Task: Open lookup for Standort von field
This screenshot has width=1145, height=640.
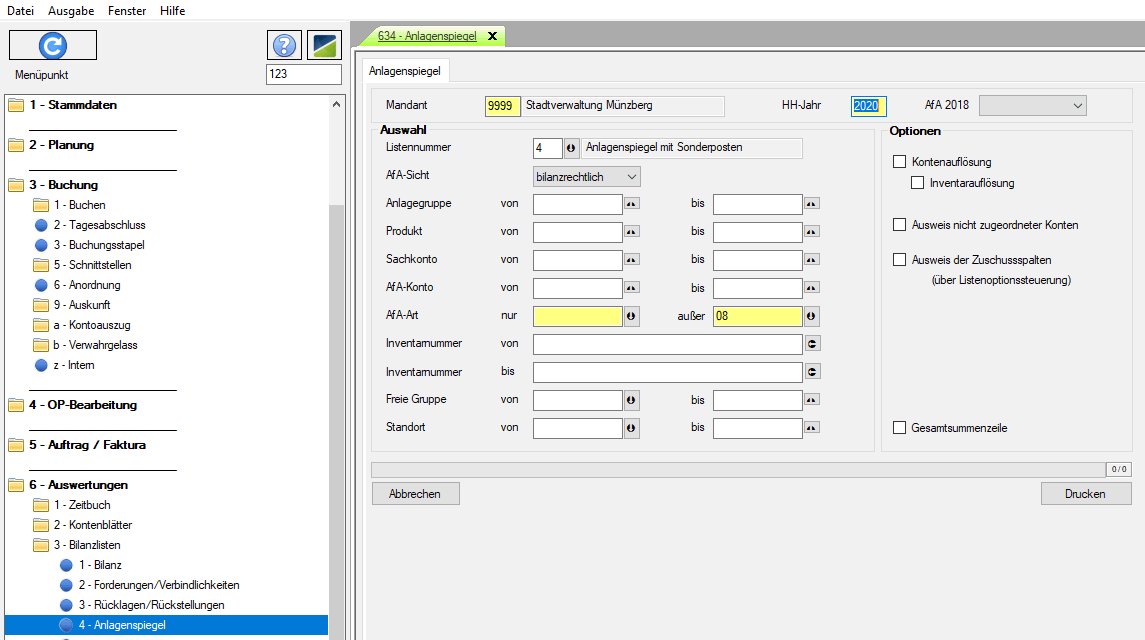Action: tap(631, 429)
